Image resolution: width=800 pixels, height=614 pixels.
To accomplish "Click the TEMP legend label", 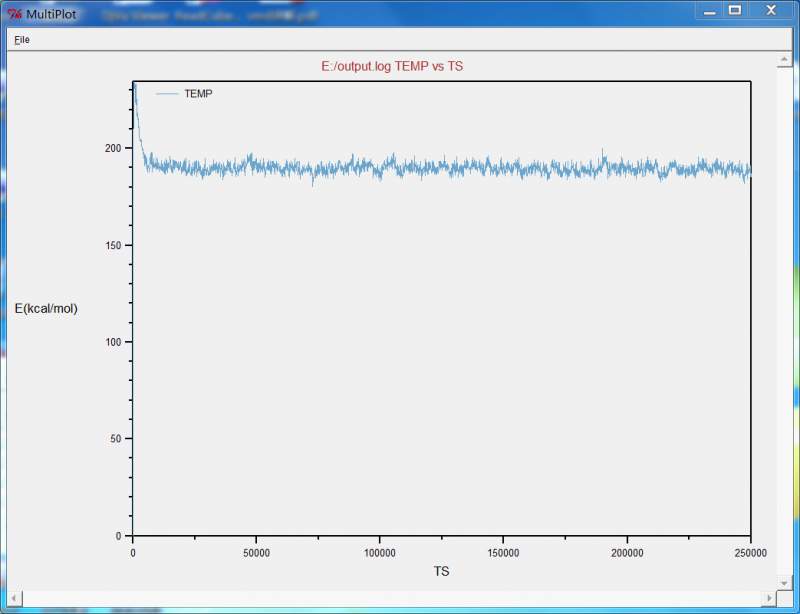I will tap(198, 93).
